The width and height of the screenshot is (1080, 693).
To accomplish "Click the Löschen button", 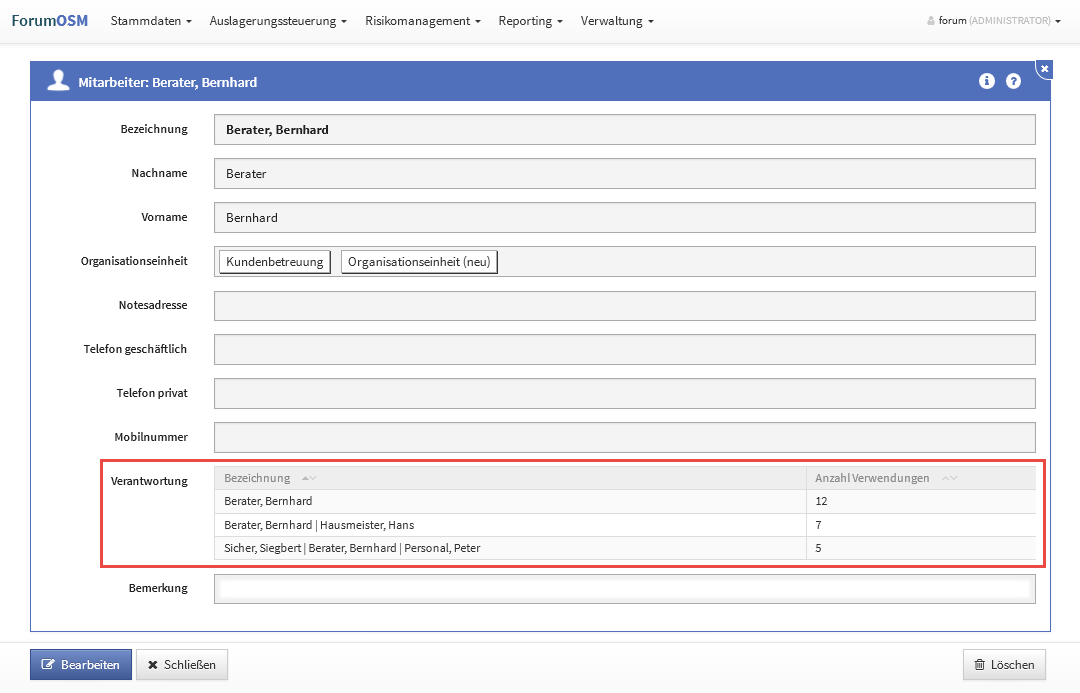I will click(x=1005, y=665).
